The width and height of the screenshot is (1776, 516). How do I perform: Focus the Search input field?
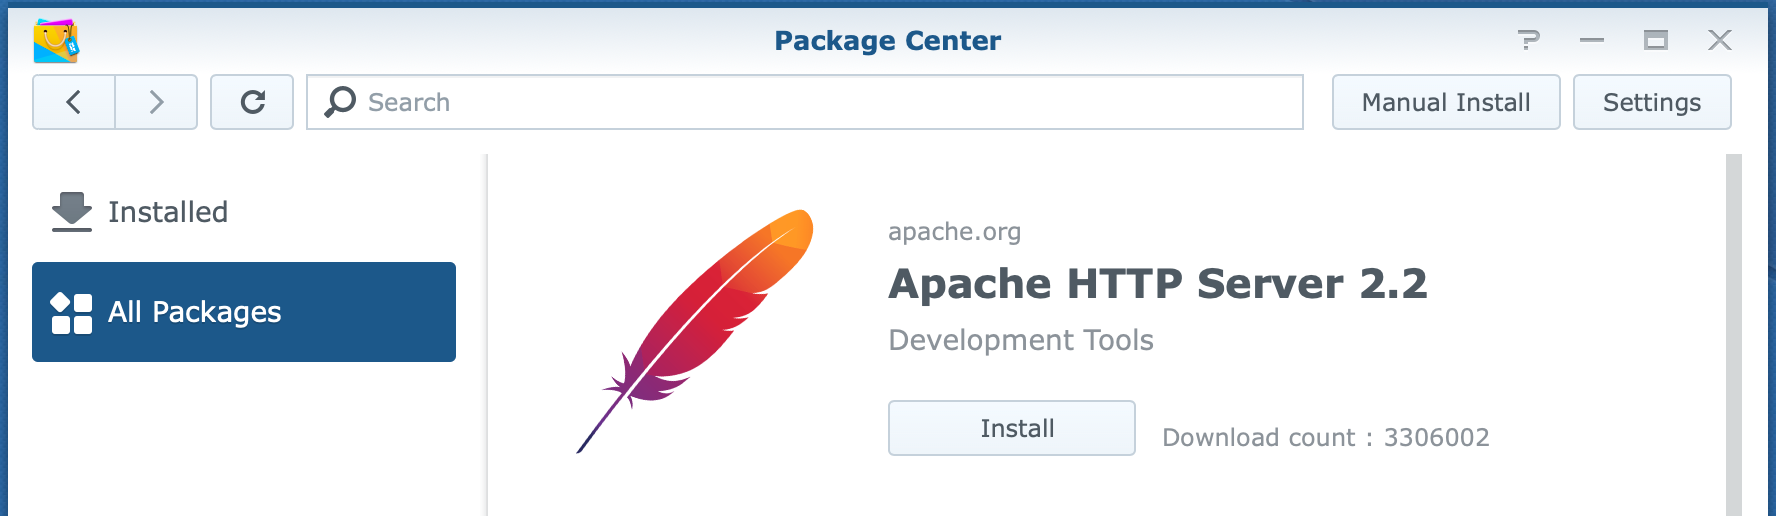click(x=805, y=102)
